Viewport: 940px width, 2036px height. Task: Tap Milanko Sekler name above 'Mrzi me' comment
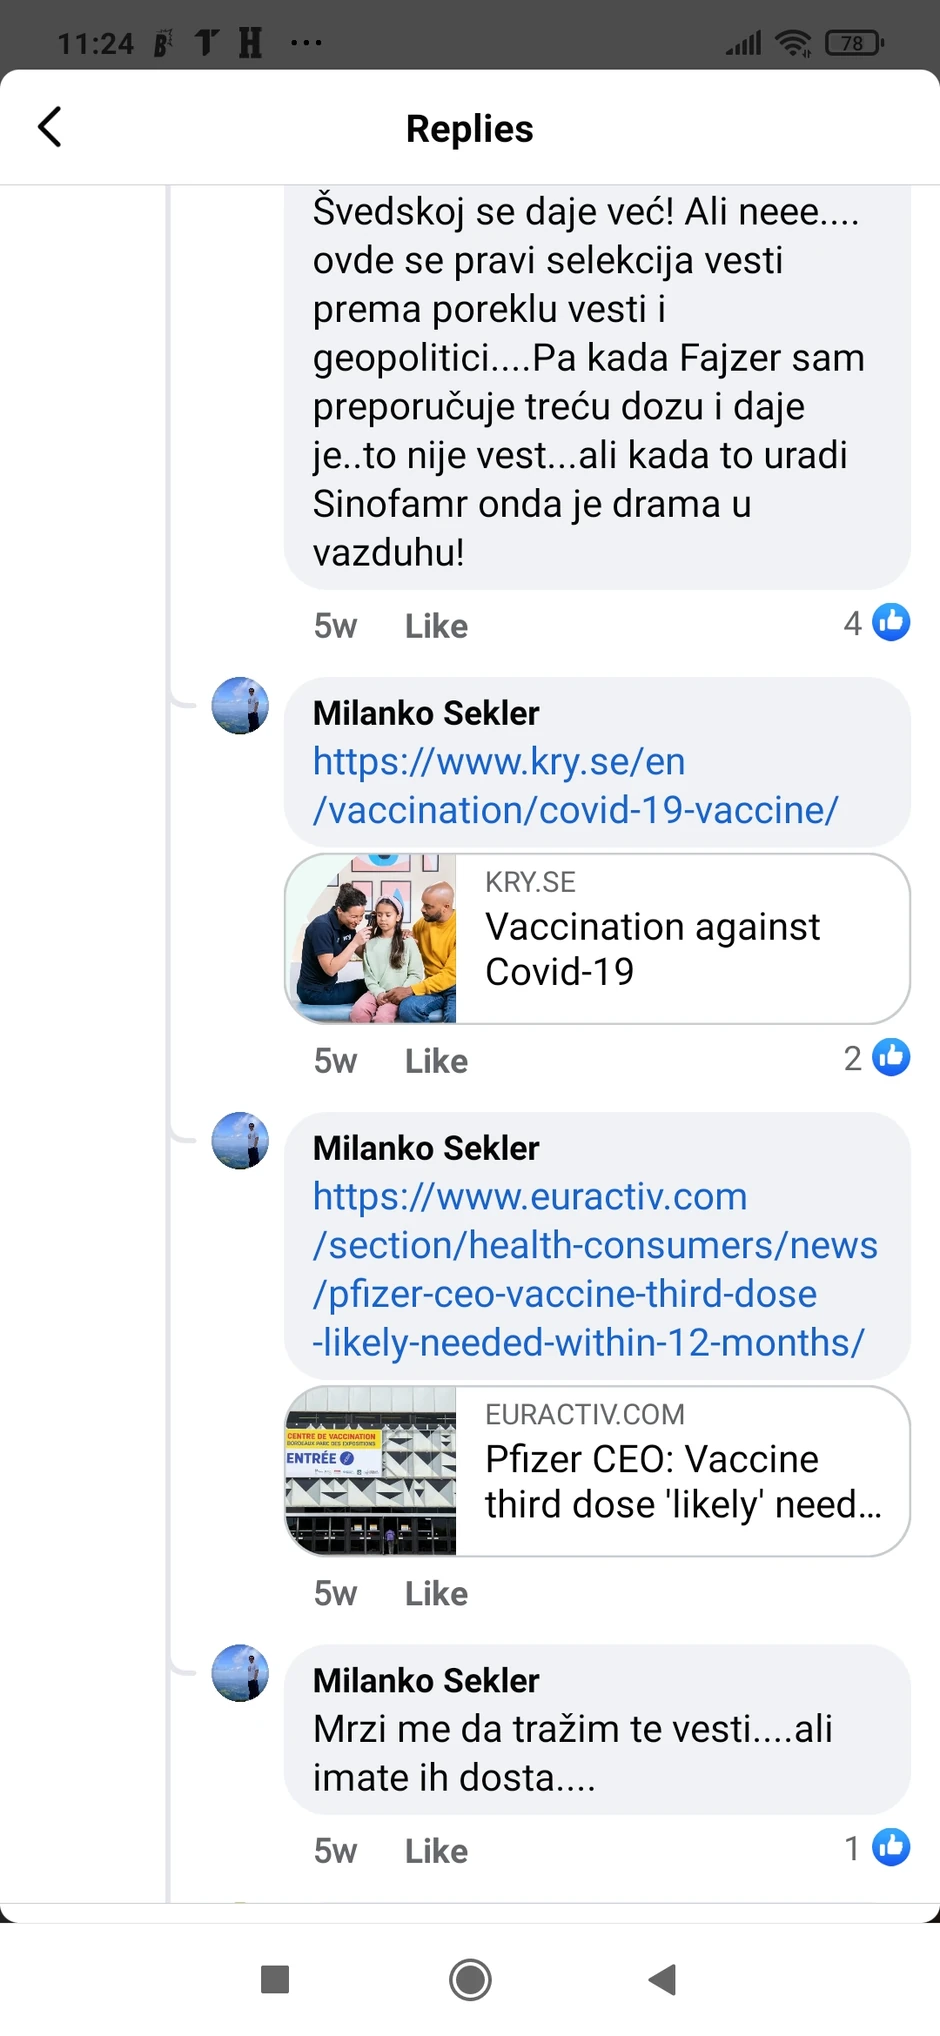click(426, 1680)
